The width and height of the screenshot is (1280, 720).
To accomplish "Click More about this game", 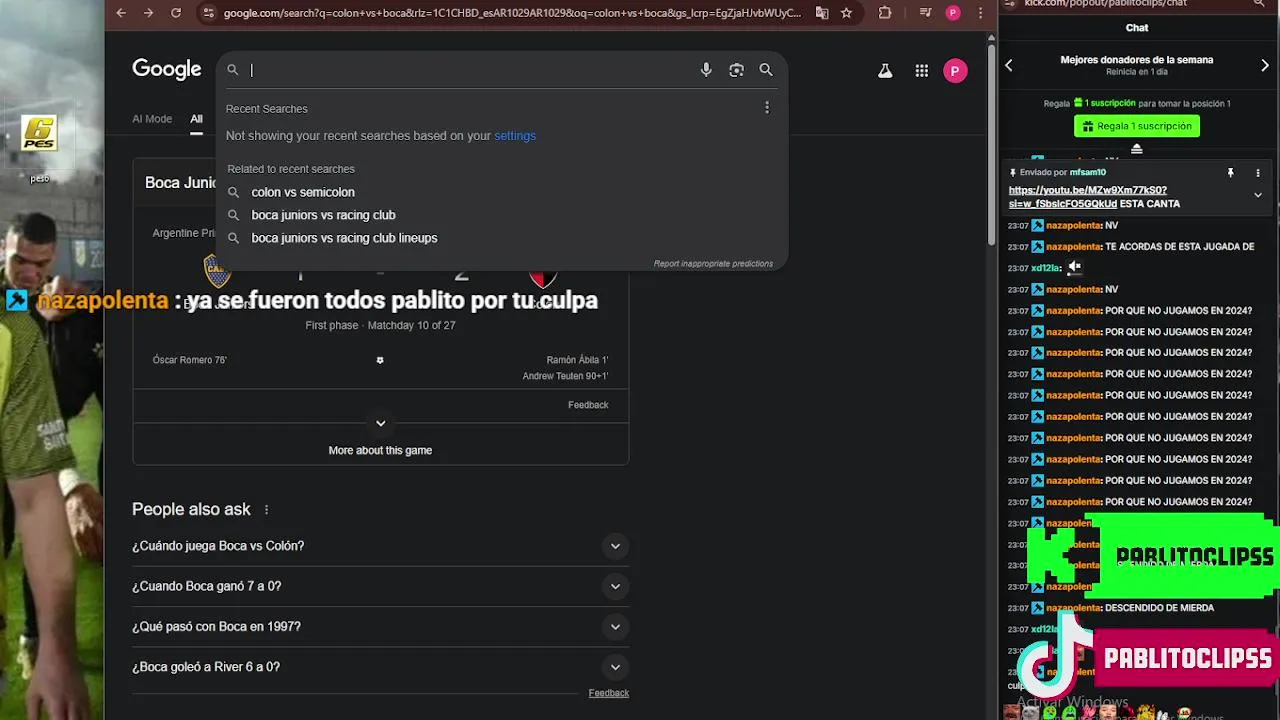I will [380, 450].
